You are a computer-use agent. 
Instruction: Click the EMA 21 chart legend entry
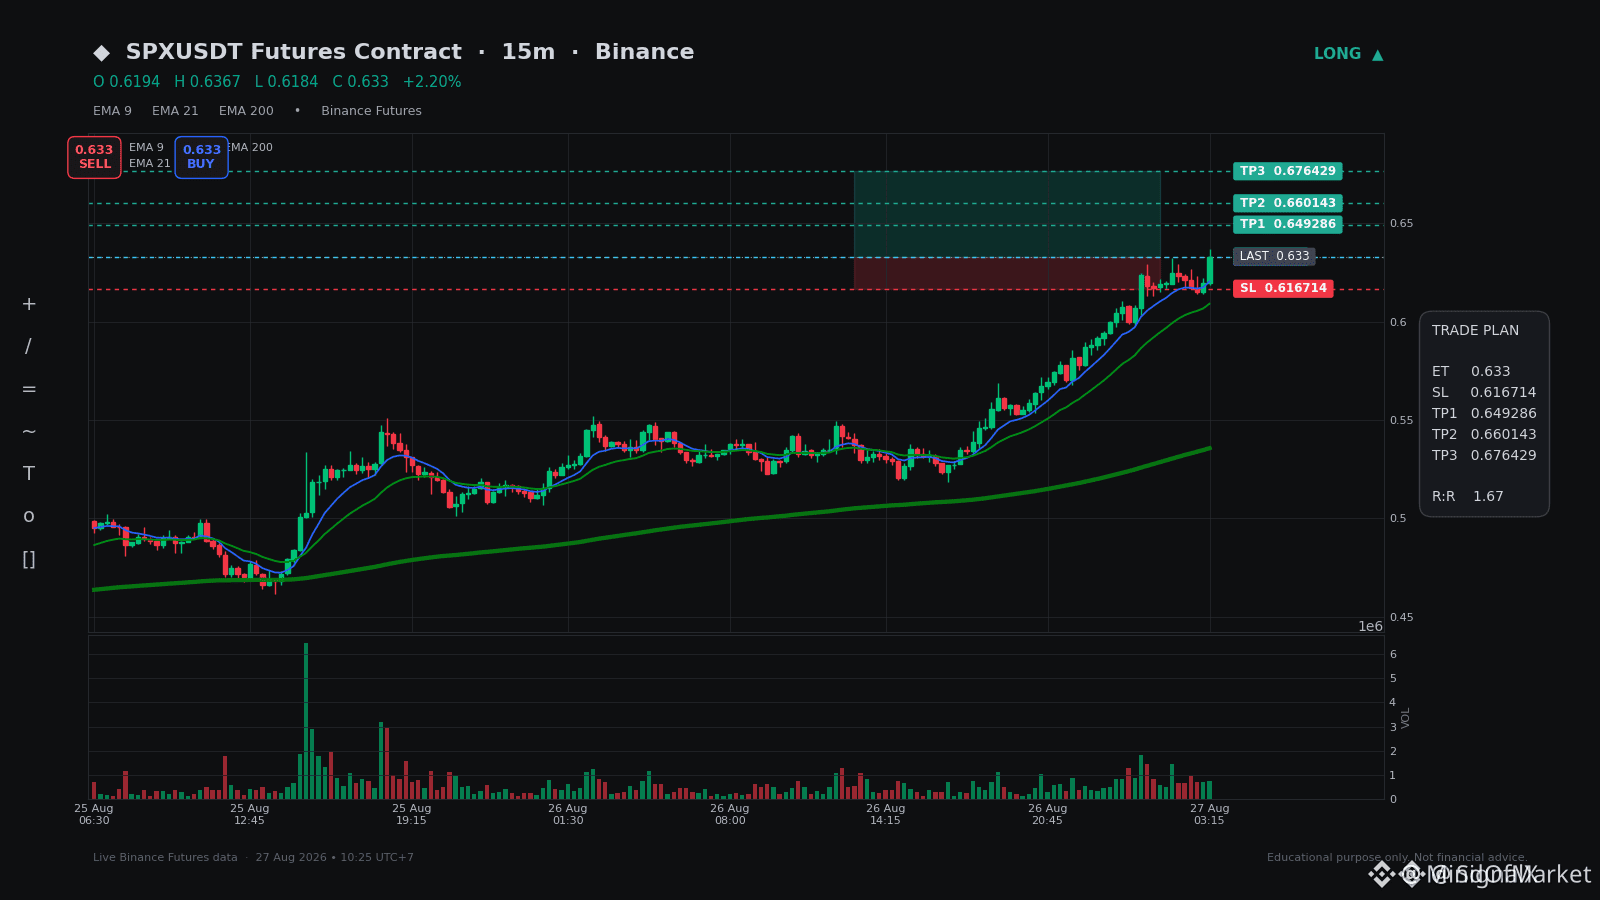(x=150, y=164)
